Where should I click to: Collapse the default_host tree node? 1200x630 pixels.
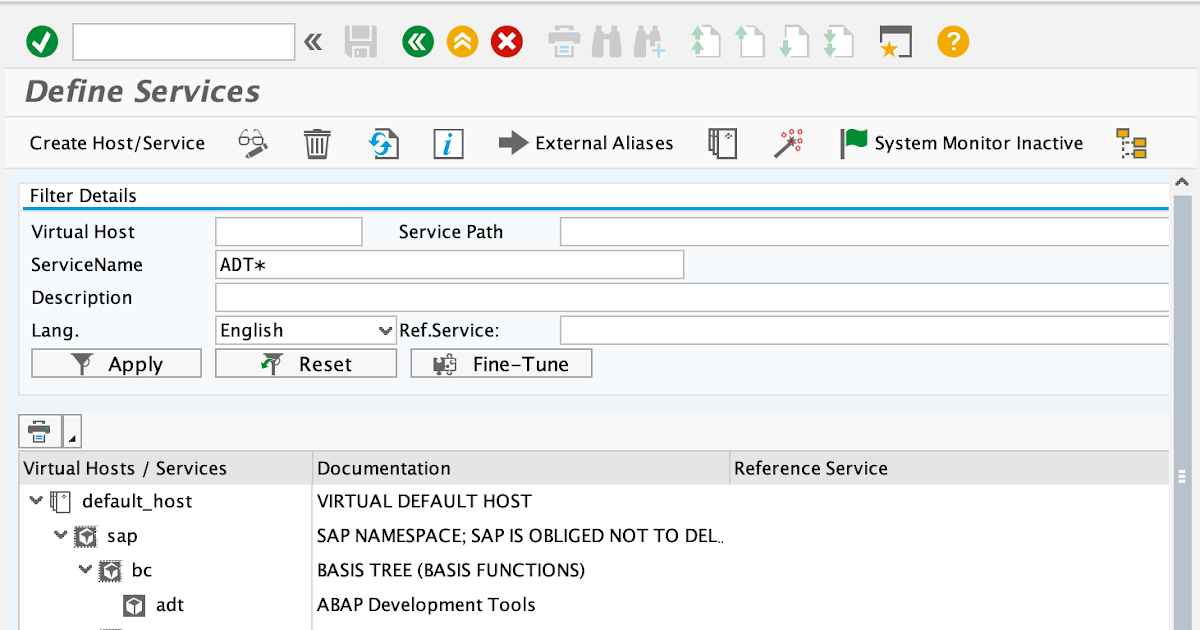pyautogui.click(x=36, y=500)
